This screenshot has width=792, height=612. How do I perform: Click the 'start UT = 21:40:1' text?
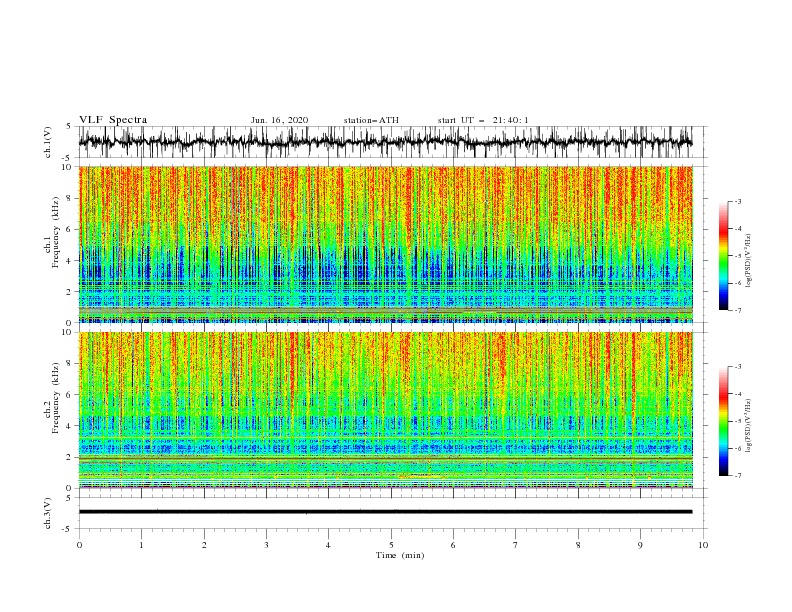click(x=483, y=120)
